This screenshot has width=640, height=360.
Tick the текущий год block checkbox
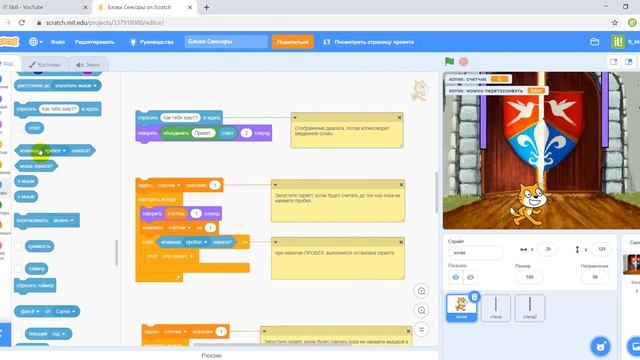[x=18, y=333]
